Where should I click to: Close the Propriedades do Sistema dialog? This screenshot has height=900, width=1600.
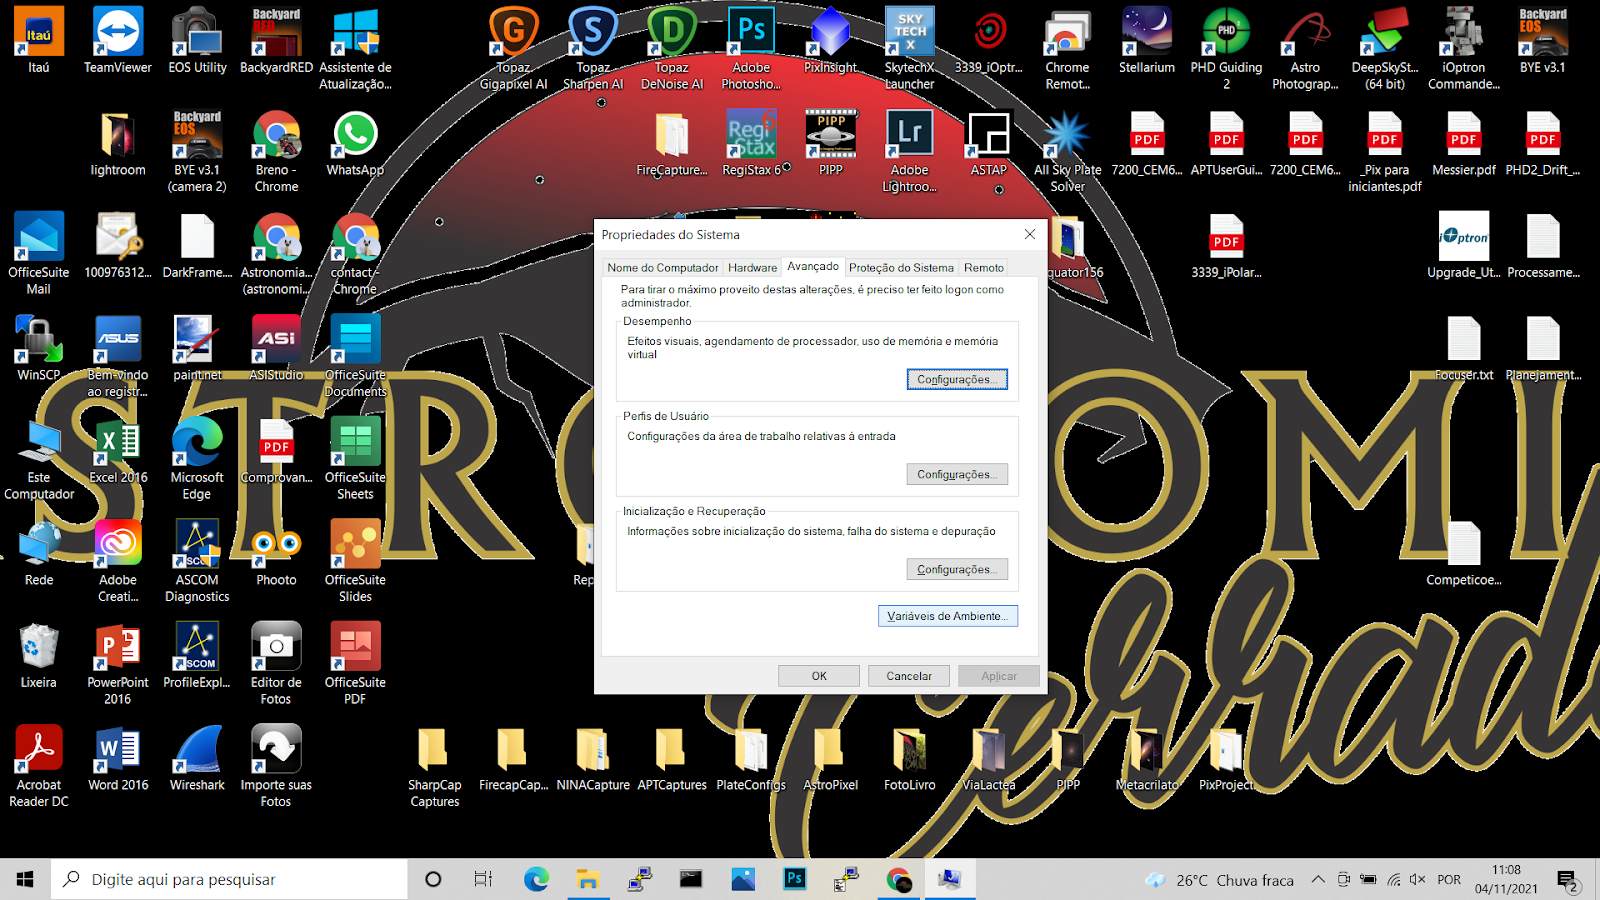click(x=1030, y=234)
